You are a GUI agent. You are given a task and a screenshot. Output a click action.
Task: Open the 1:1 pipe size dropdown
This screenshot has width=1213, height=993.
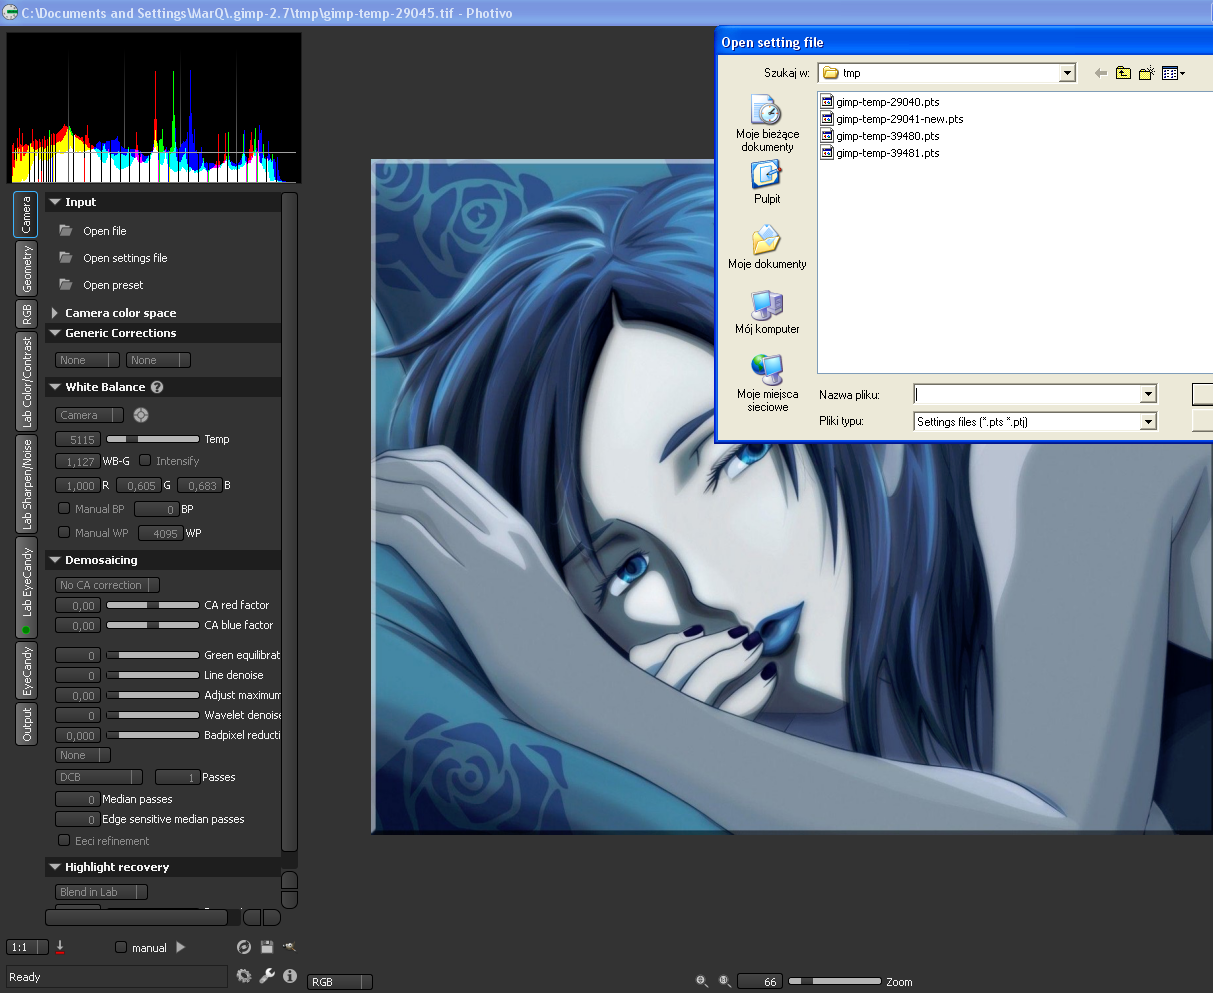[x=27, y=947]
